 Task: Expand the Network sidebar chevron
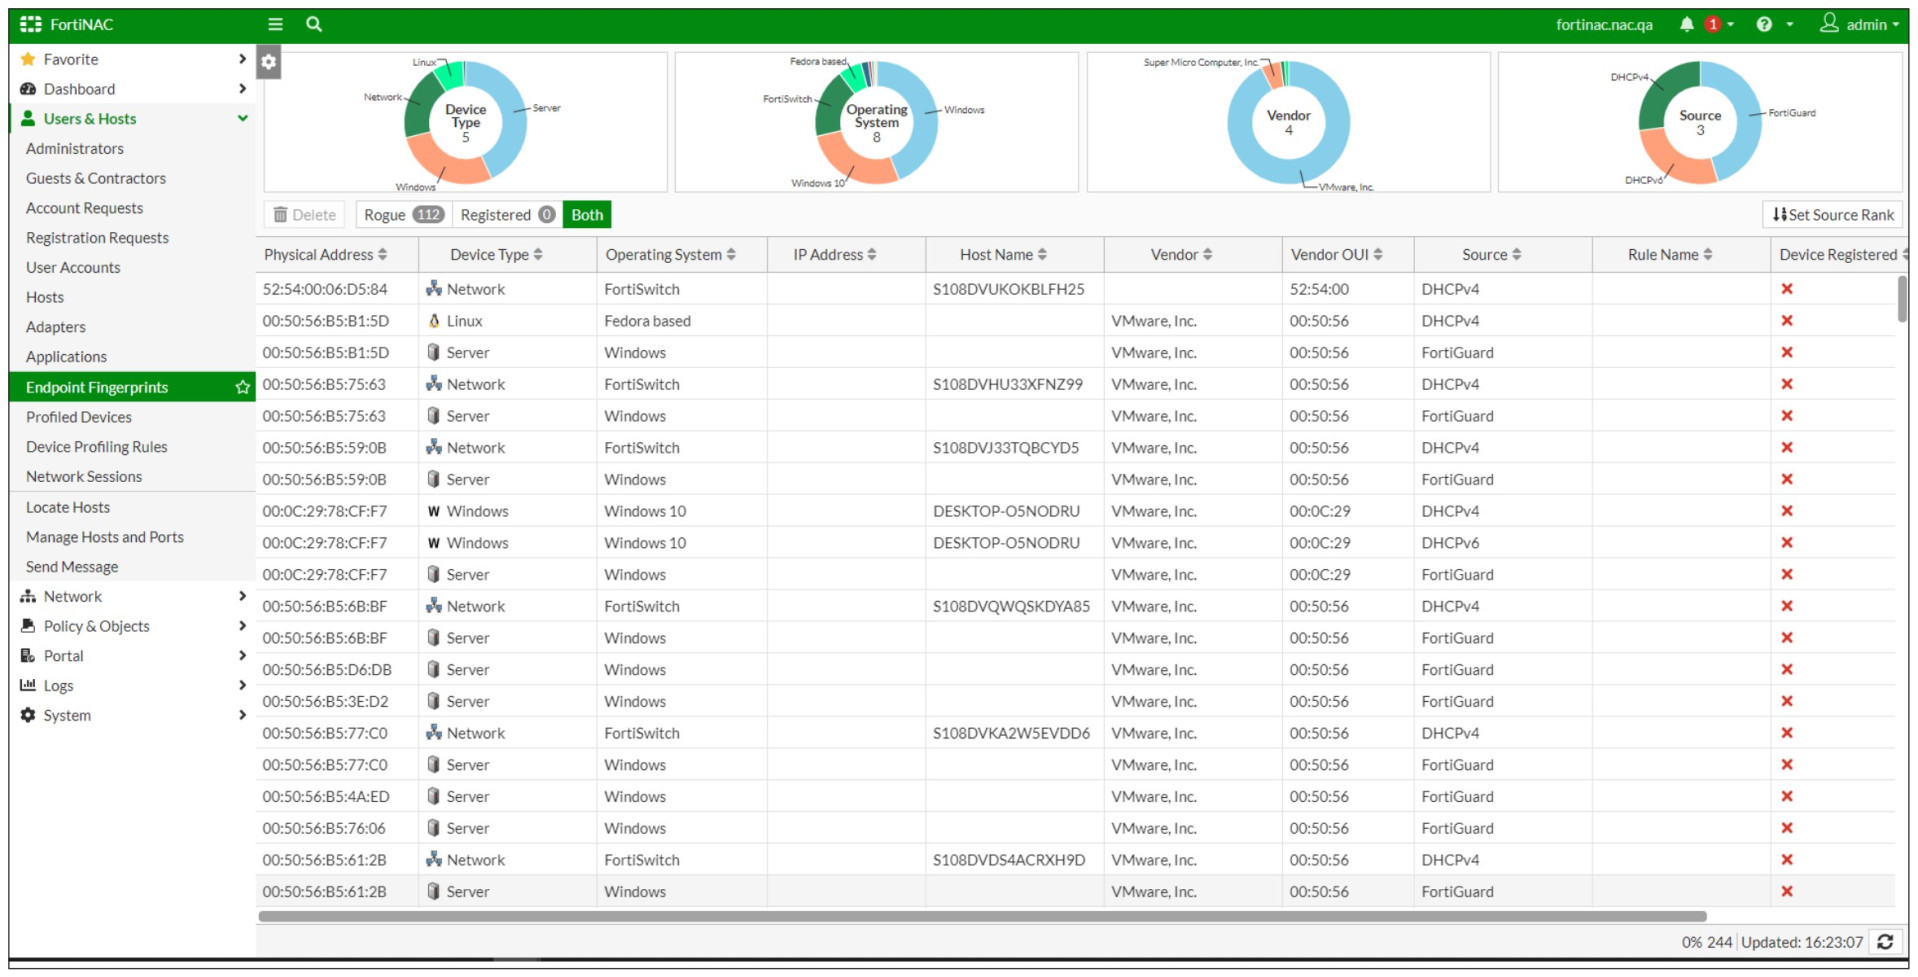point(242,596)
